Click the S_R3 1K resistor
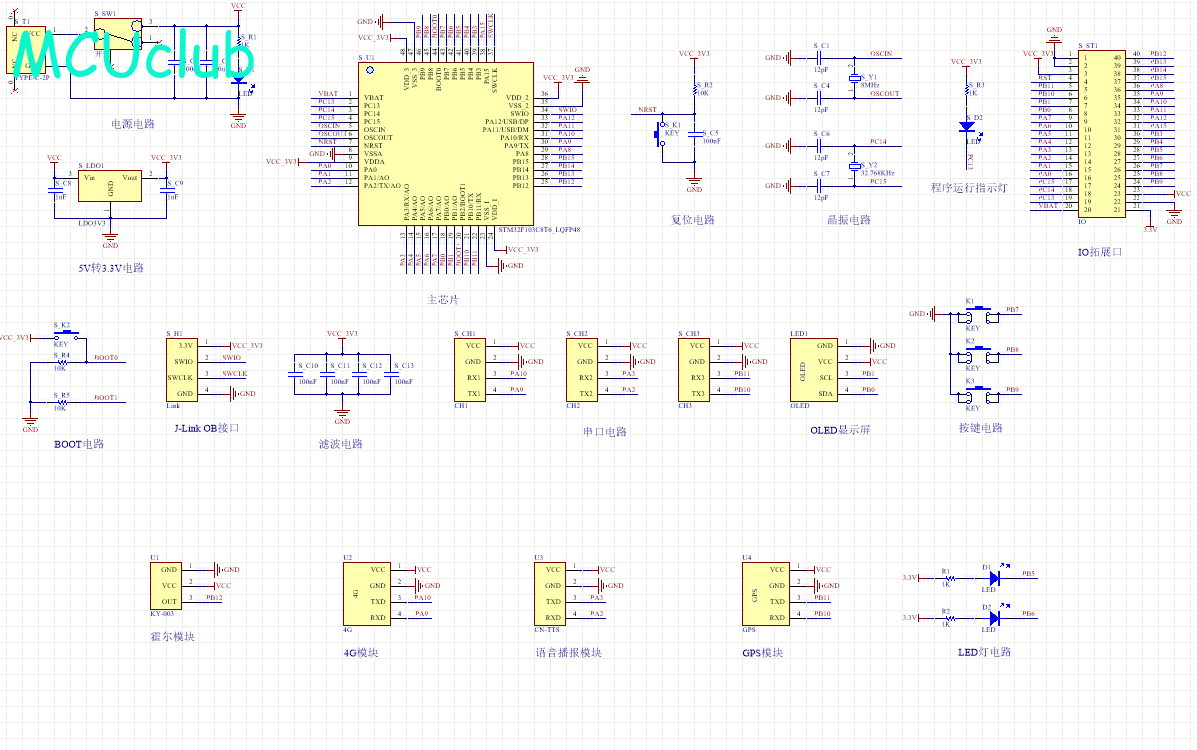 [967, 89]
